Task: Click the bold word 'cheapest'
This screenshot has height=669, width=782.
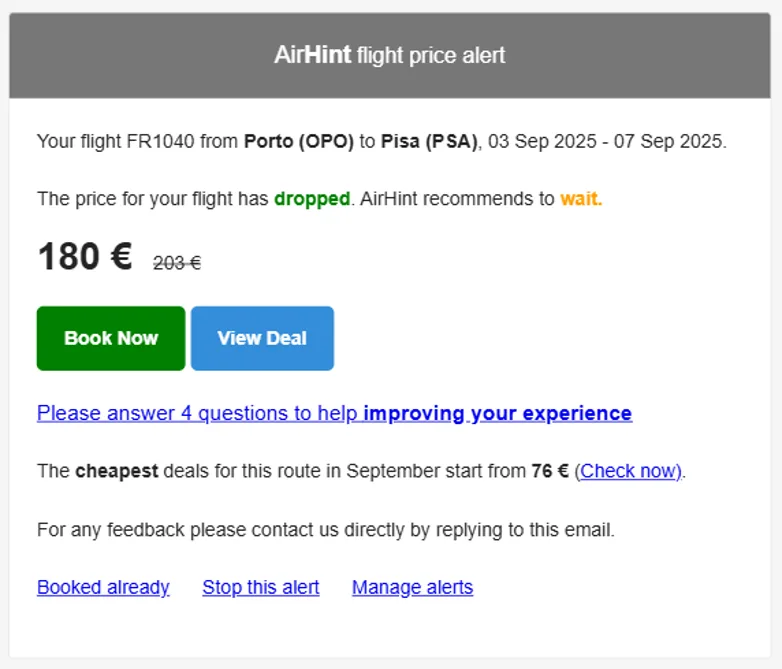Action: coord(117,470)
